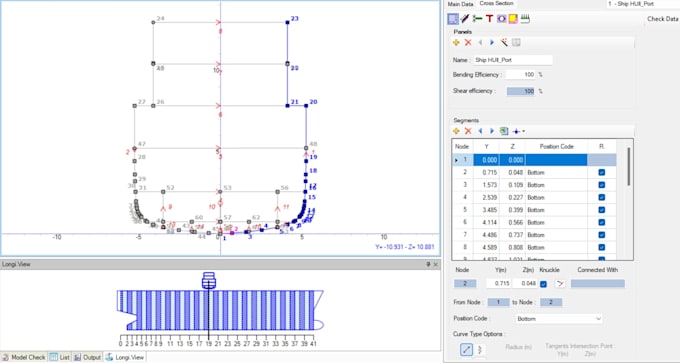Click the Segments table vertical scrollbar
The height and width of the screenshot is (363, 680).
pyautogui.click(x=628, y=167)
